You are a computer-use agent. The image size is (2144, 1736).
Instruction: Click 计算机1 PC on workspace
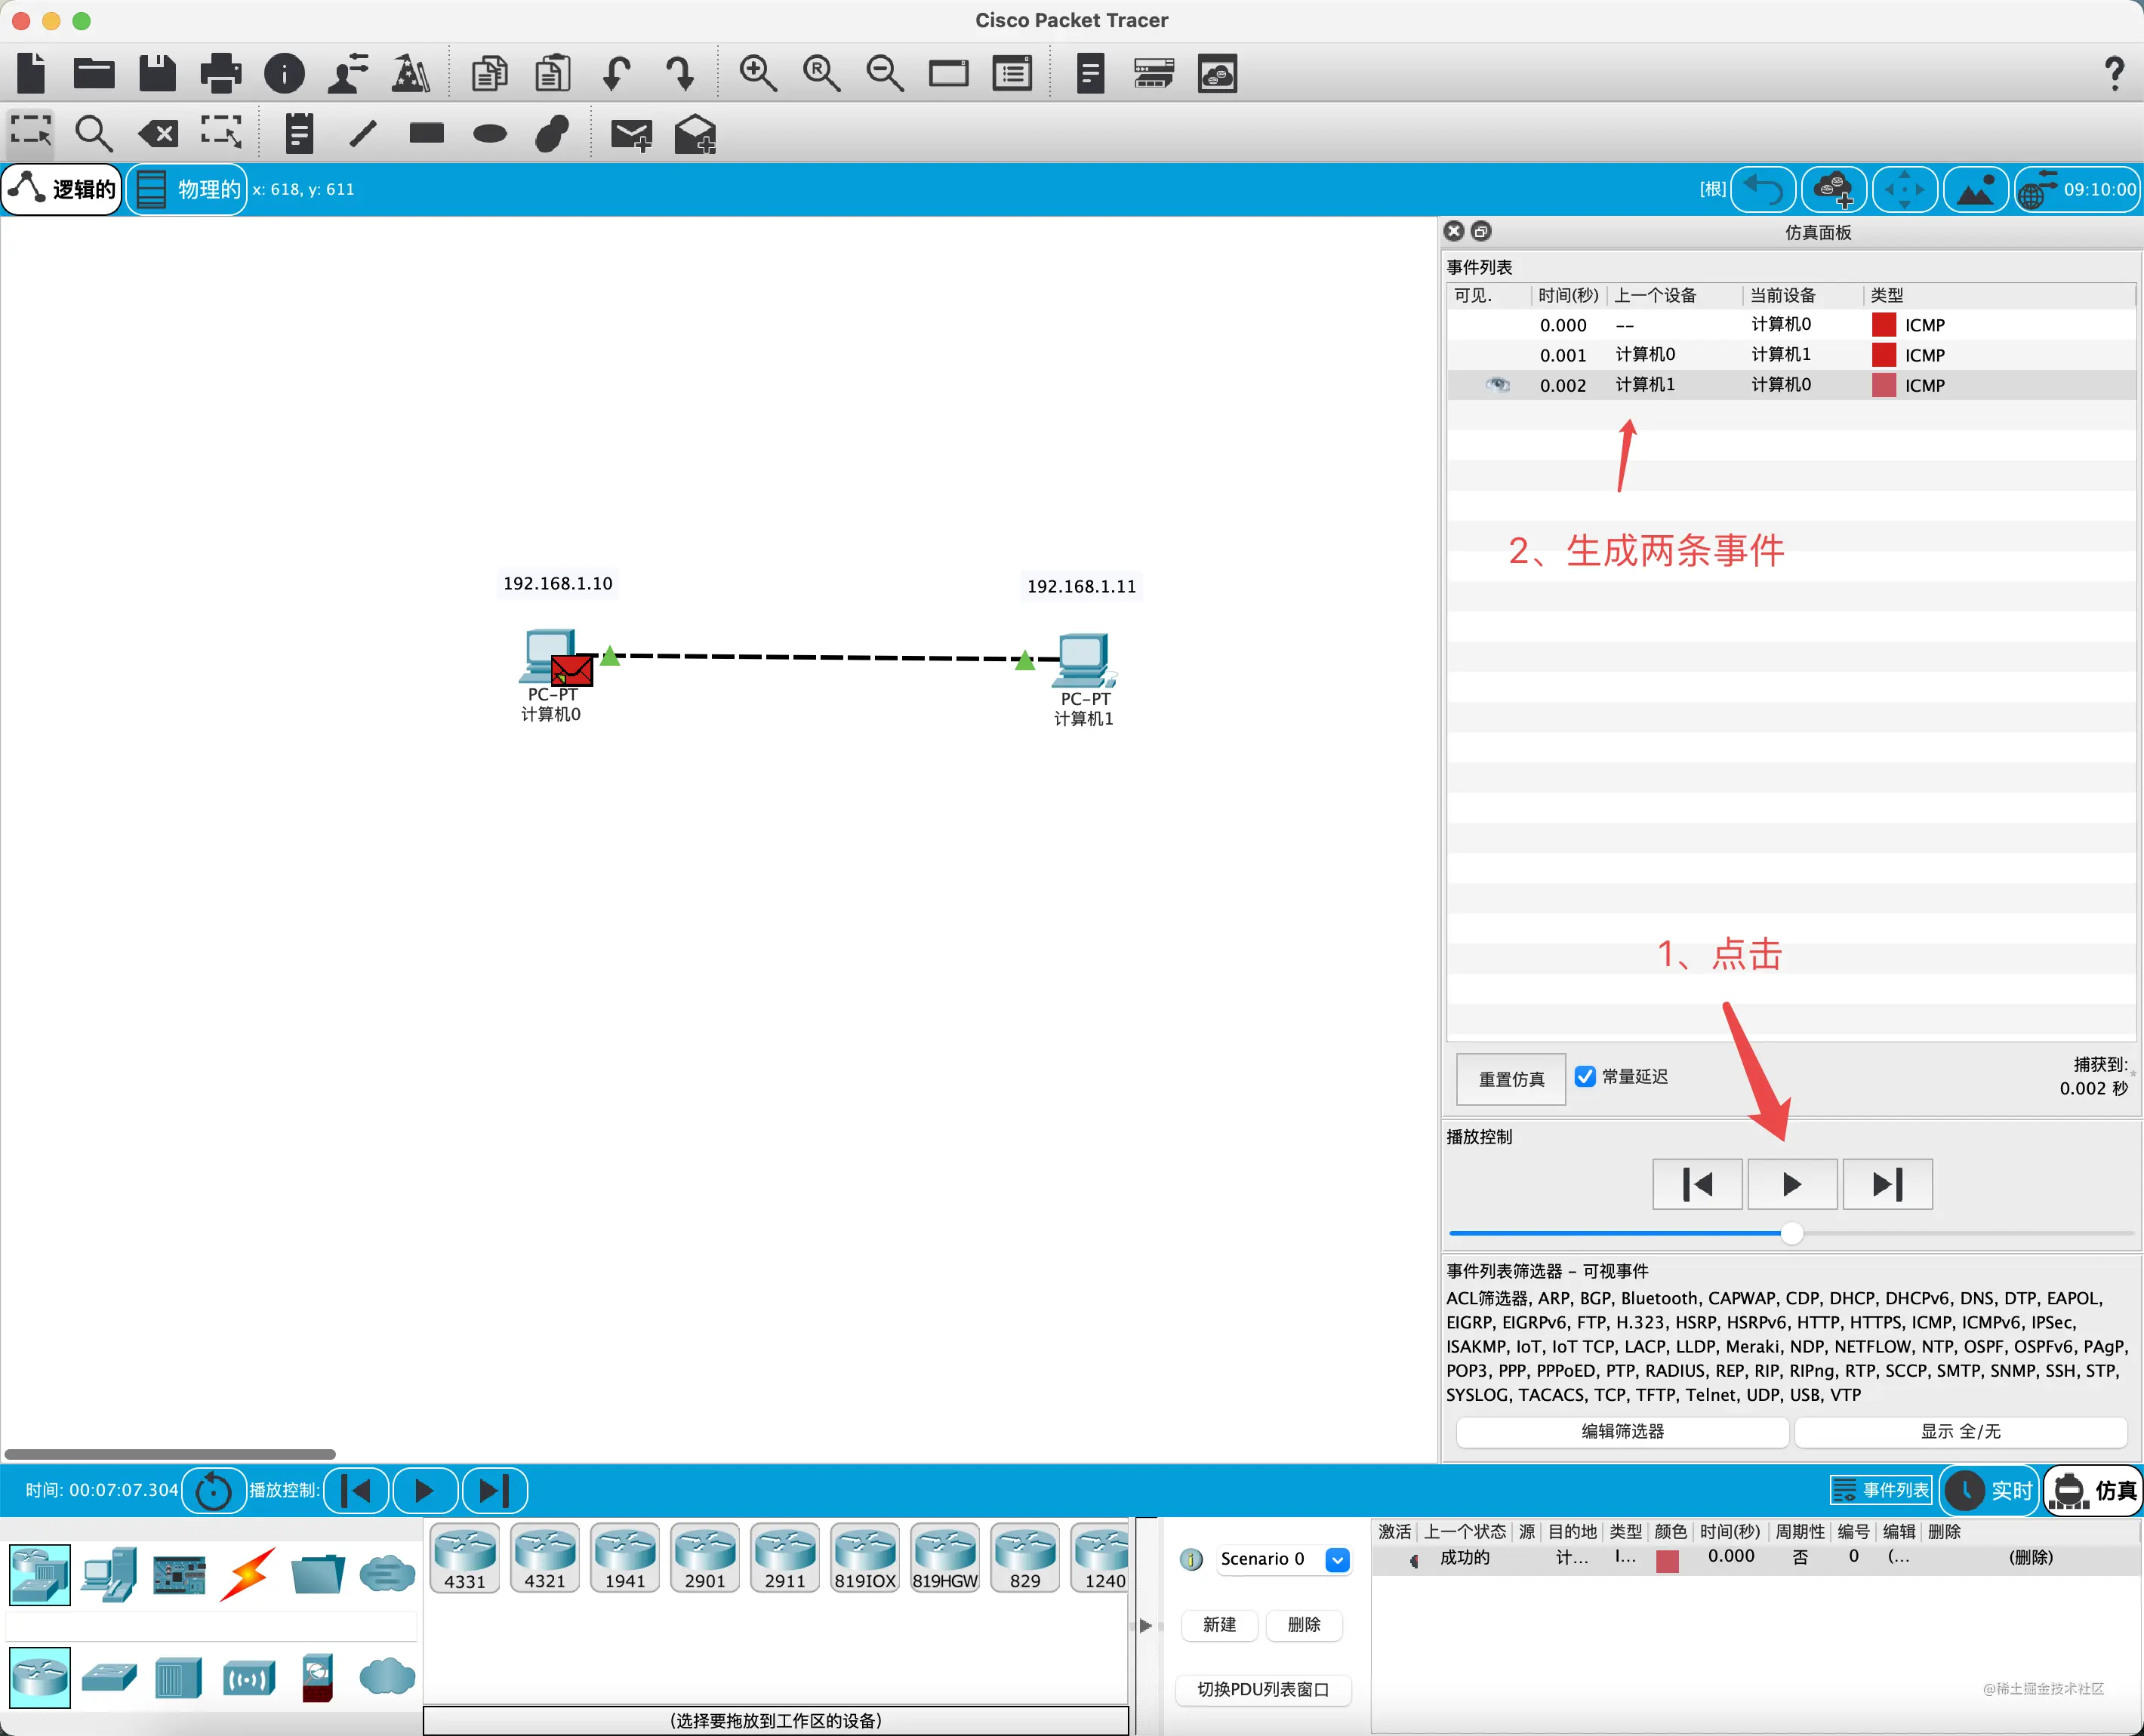point(1083,660)
